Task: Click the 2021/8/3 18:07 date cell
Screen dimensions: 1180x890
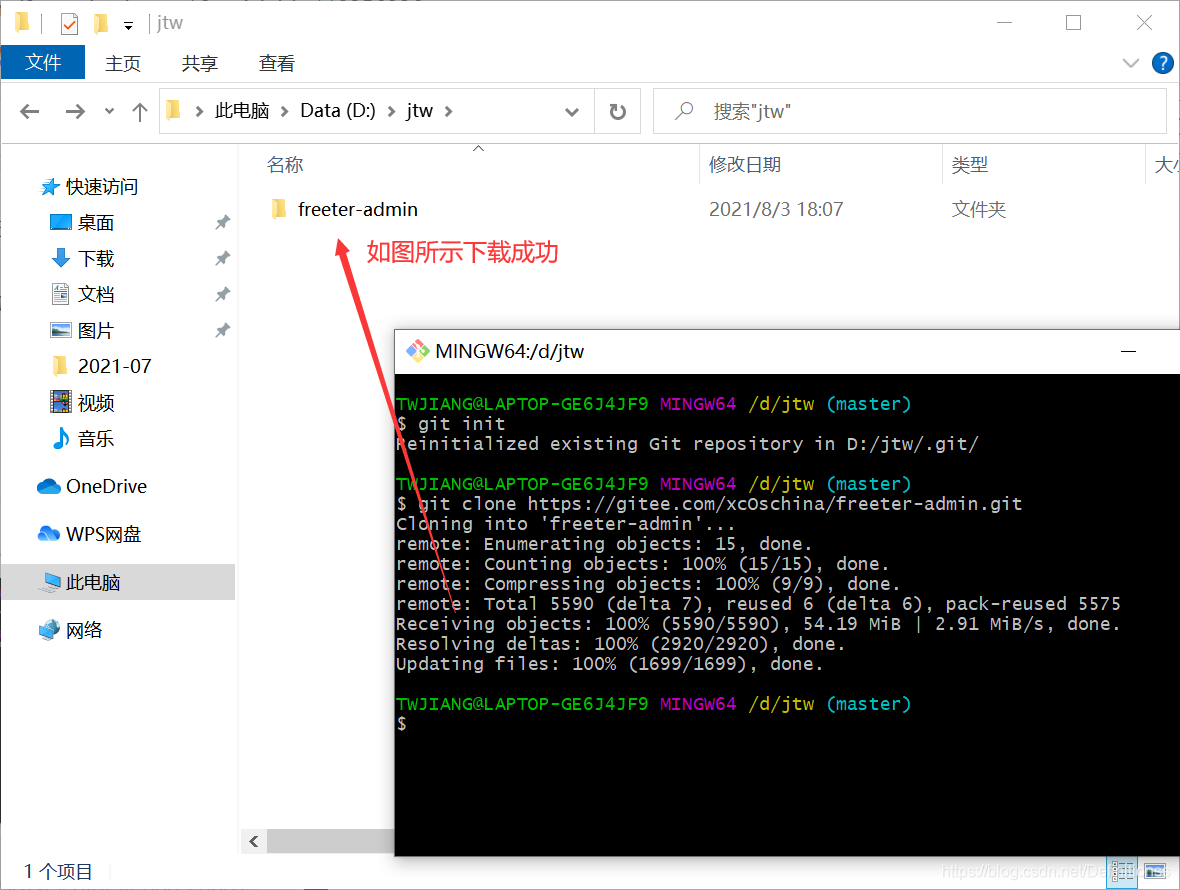Action: click(776, 209)
